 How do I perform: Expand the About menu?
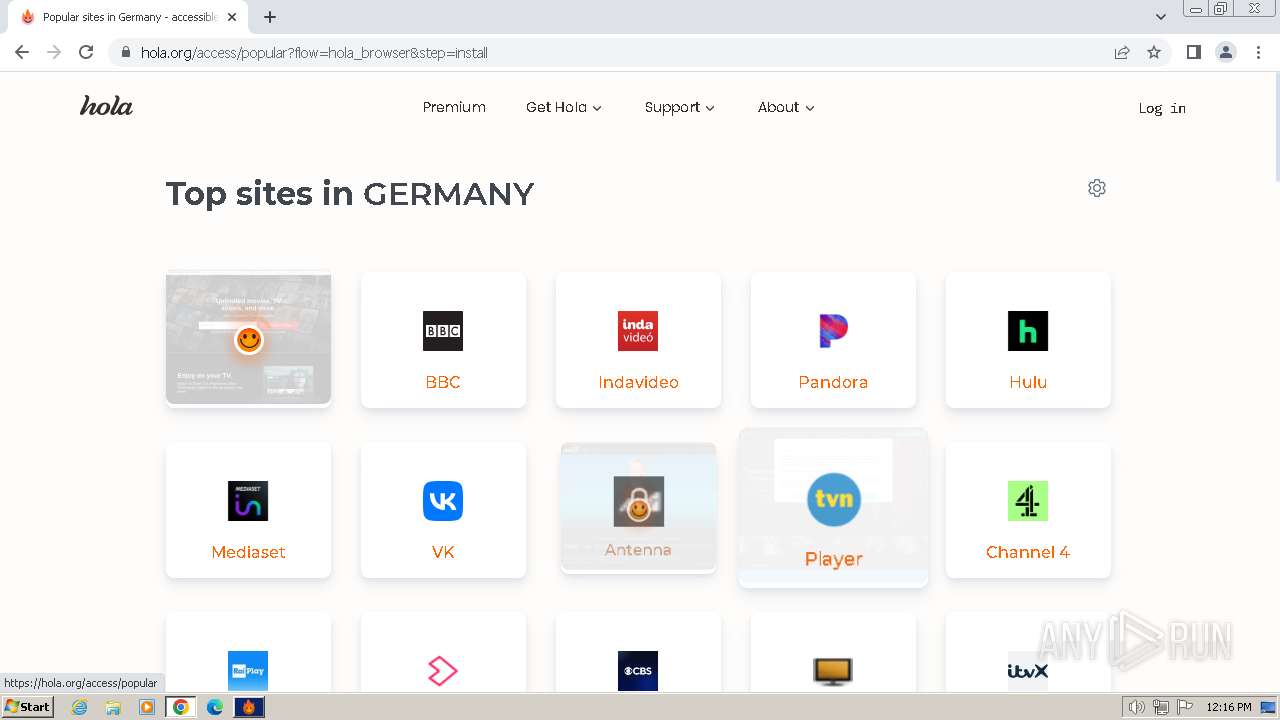tap(786, 107)
